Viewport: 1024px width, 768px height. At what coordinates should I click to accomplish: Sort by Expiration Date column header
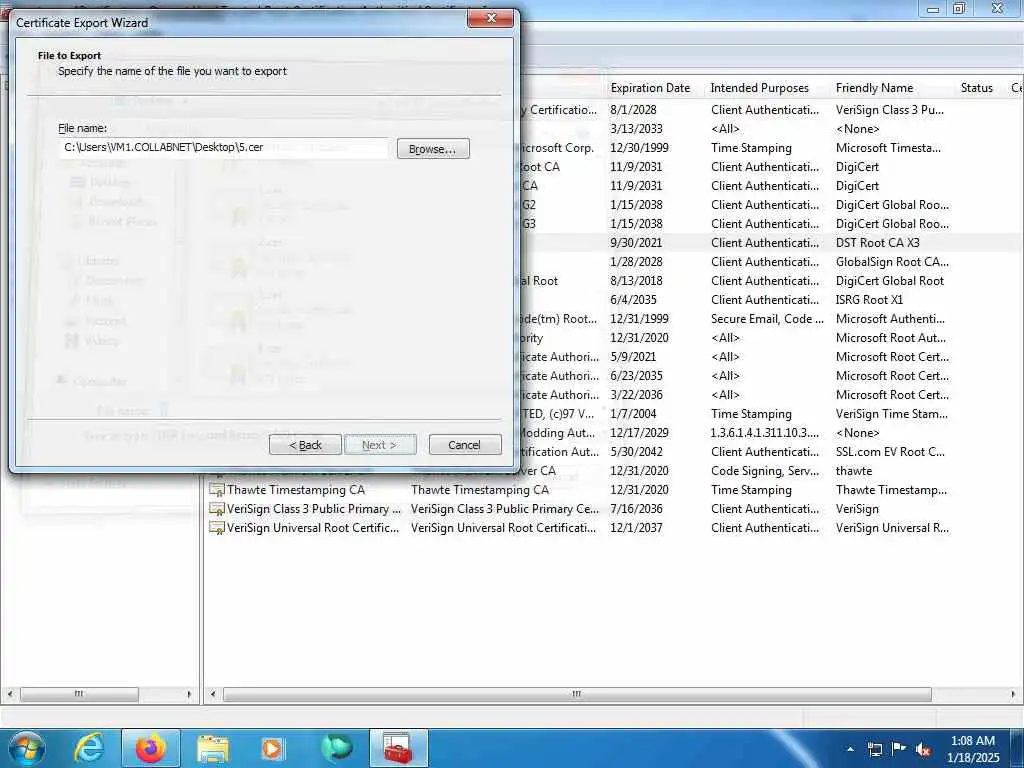click(650, 88)
